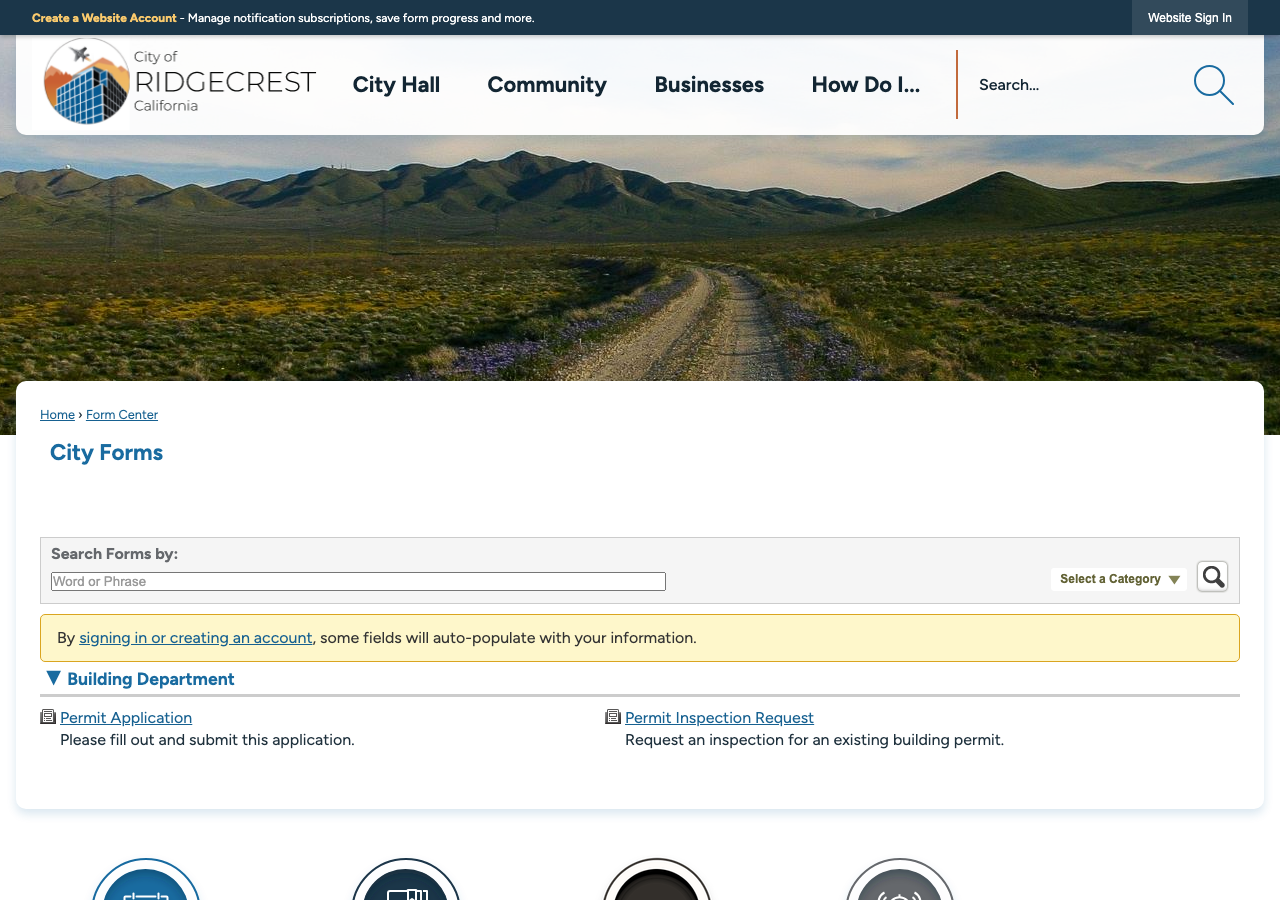The image size is (1280, 900).
Task: Click the Create a Website Account link
Action: point(104,18)
